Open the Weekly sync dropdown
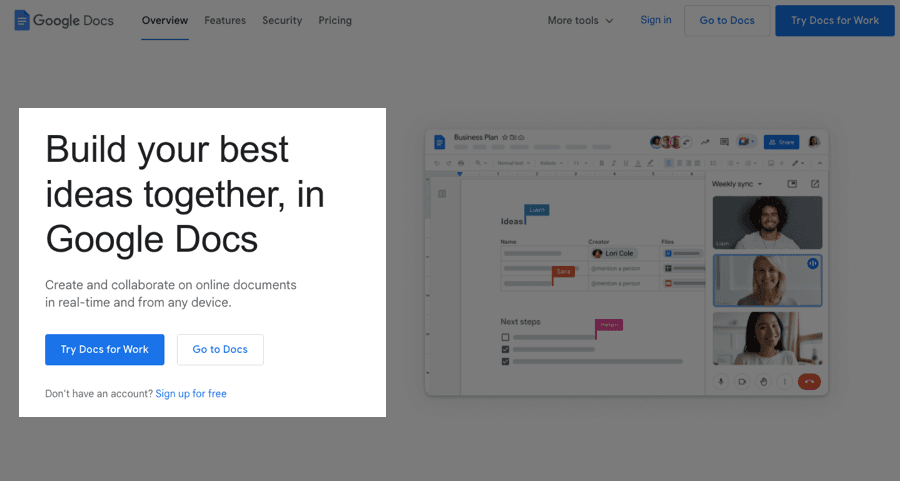900x481 pixels. [737, 184]
